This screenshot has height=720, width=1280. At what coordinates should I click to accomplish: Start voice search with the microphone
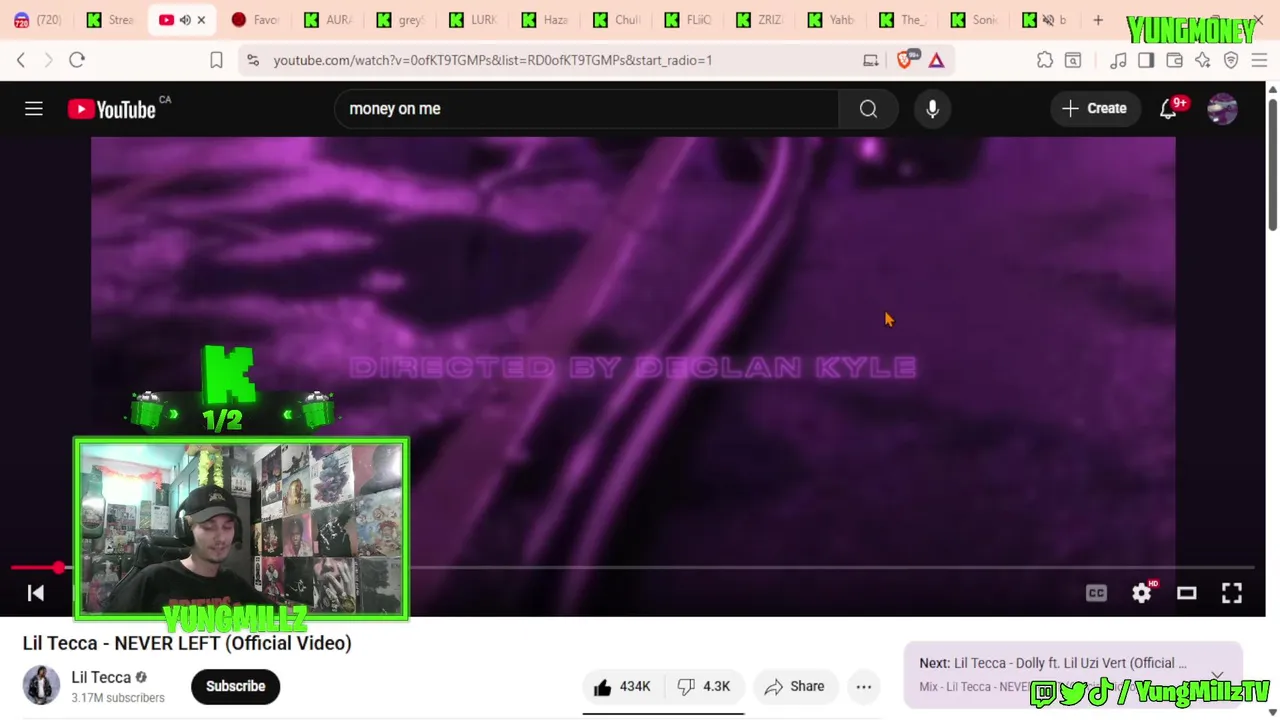coord(932,108)
